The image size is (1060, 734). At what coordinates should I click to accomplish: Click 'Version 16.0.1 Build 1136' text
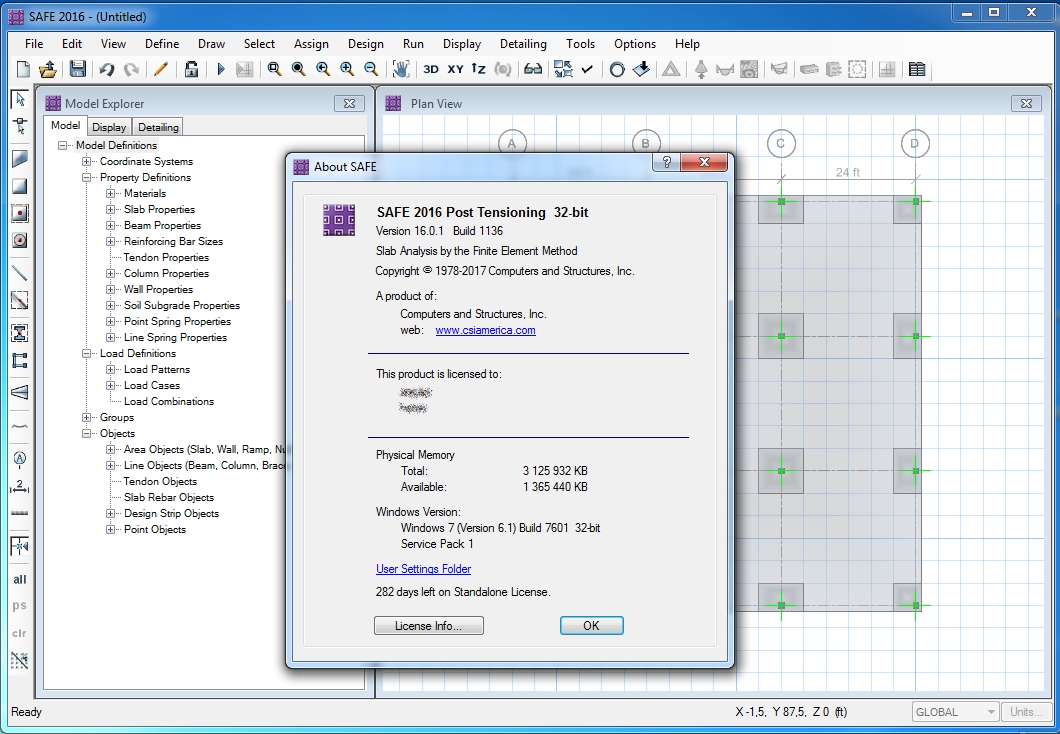[x=439, y=231]
